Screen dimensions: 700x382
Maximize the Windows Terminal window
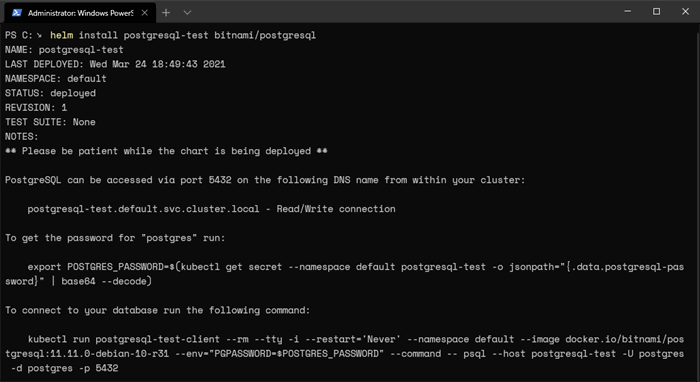[656, 12]
